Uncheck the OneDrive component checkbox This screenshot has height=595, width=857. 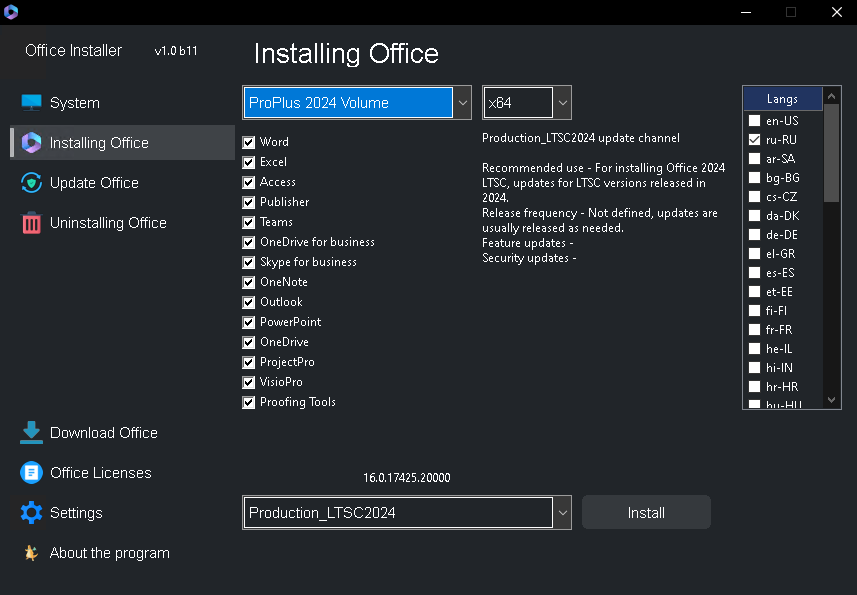click(x=249, y=342)
